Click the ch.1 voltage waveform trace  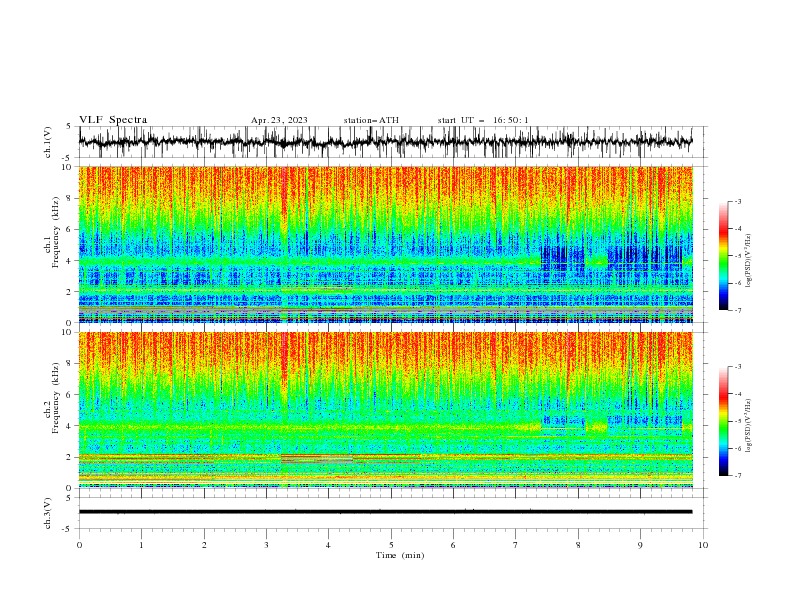point(385,142)
